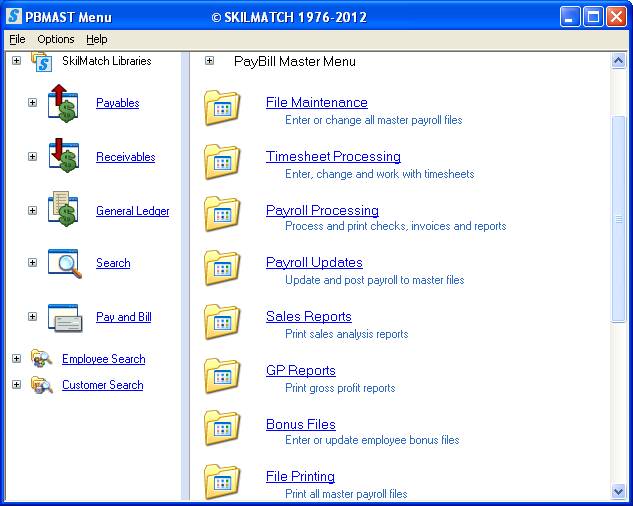Expand the Pay and Bill tree node
Screen dimensions: 633x506
click(32, 316)
